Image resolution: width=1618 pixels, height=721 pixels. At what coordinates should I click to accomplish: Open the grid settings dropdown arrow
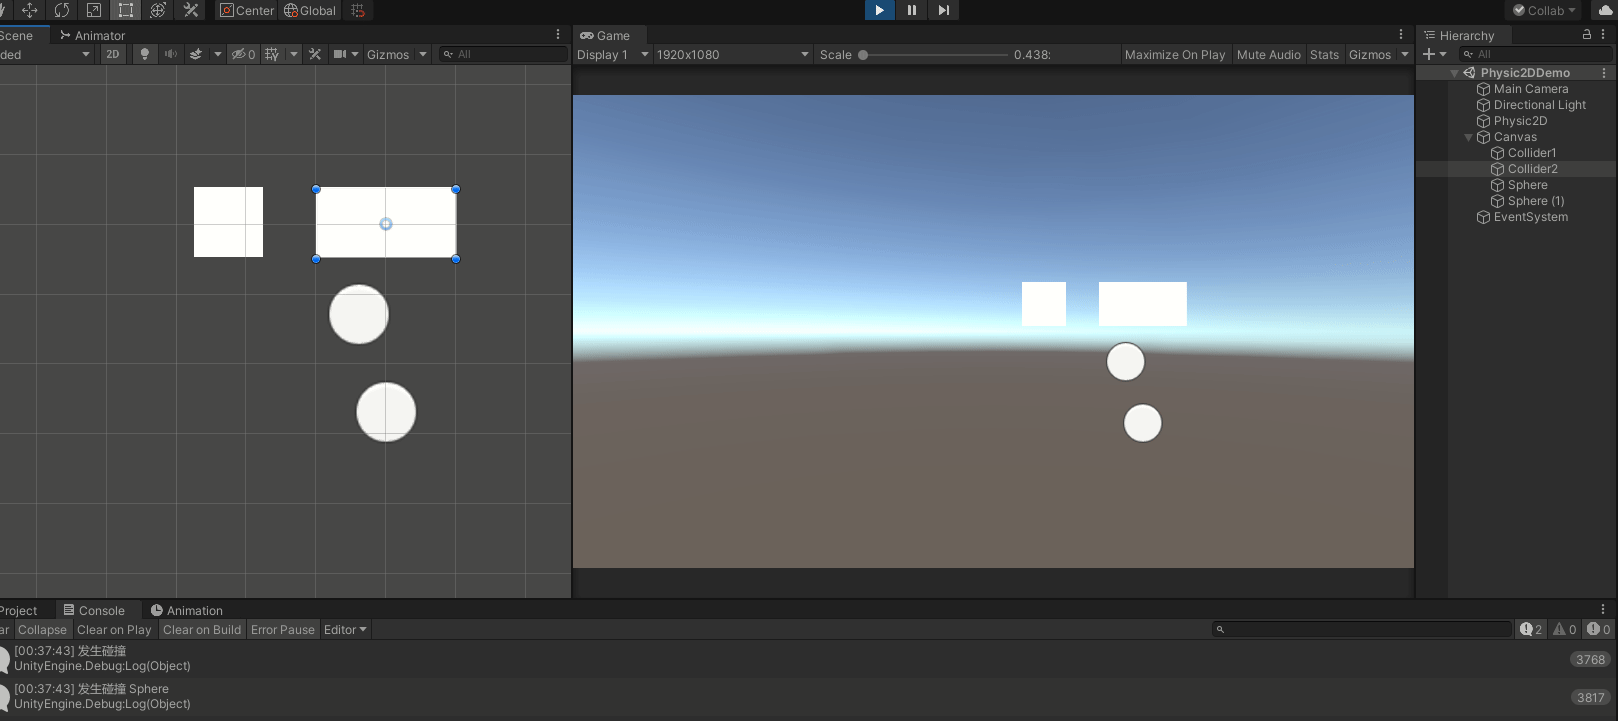(x=294, y=54)
